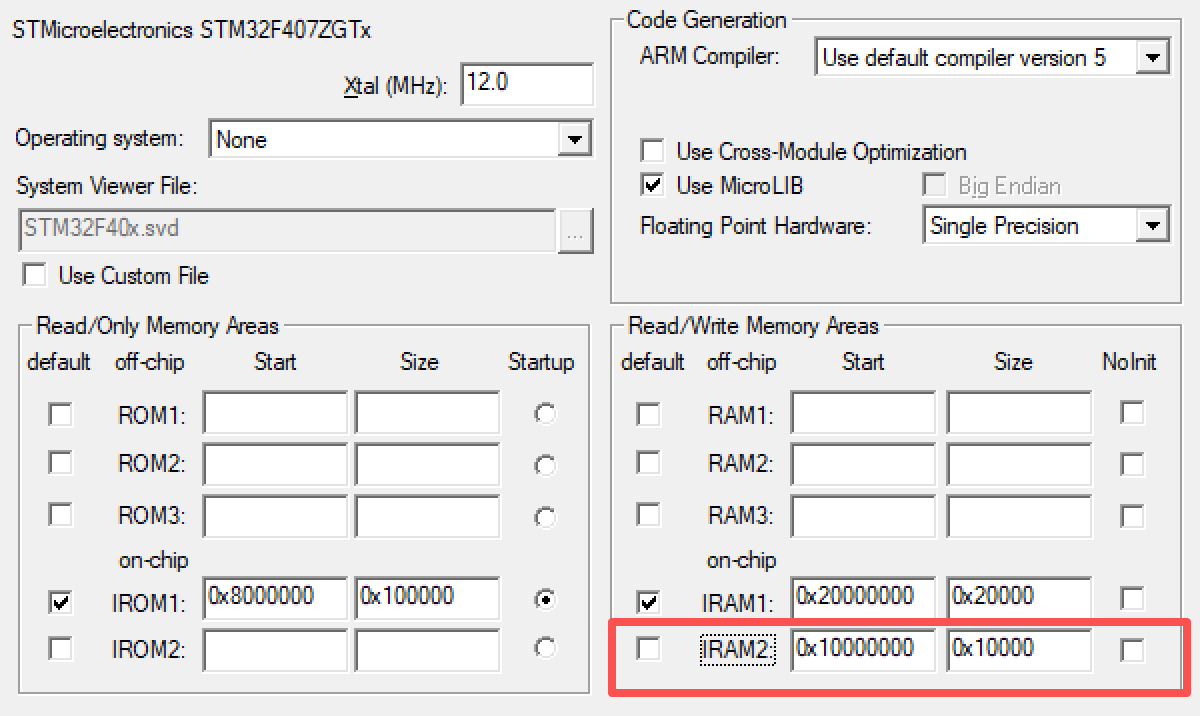
Task: Click the System Viewer File browse button
Action: point(576,231)
